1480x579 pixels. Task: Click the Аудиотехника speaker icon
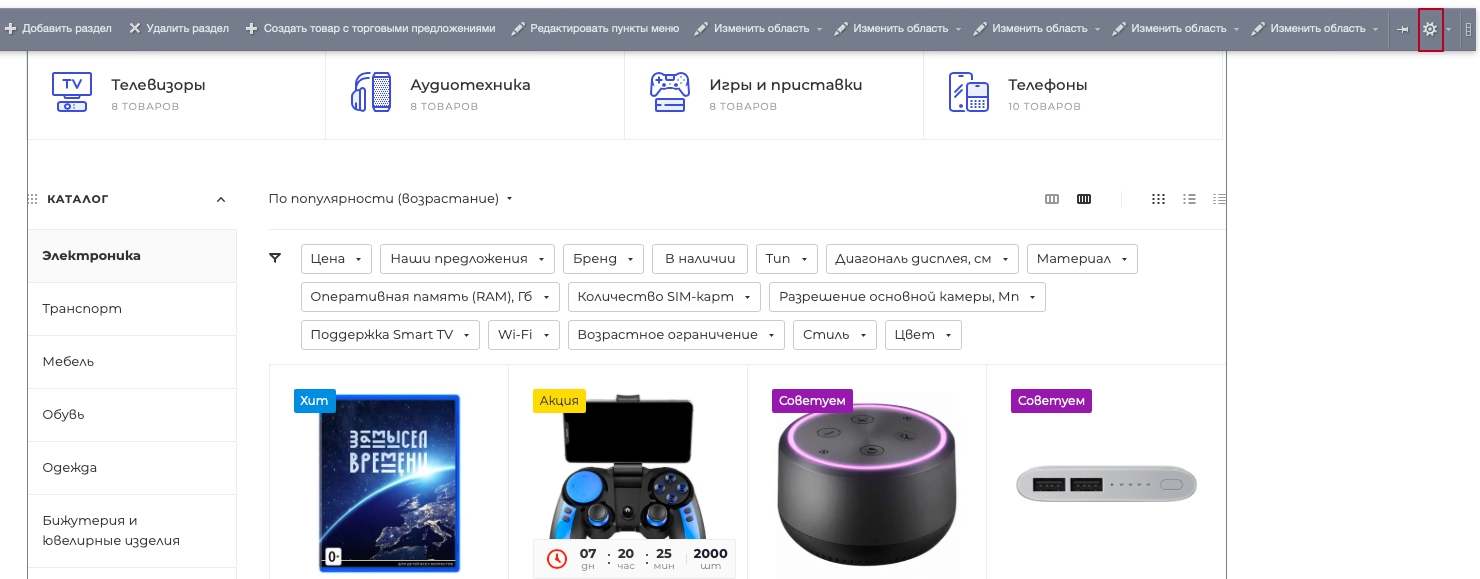coord(371,92)
